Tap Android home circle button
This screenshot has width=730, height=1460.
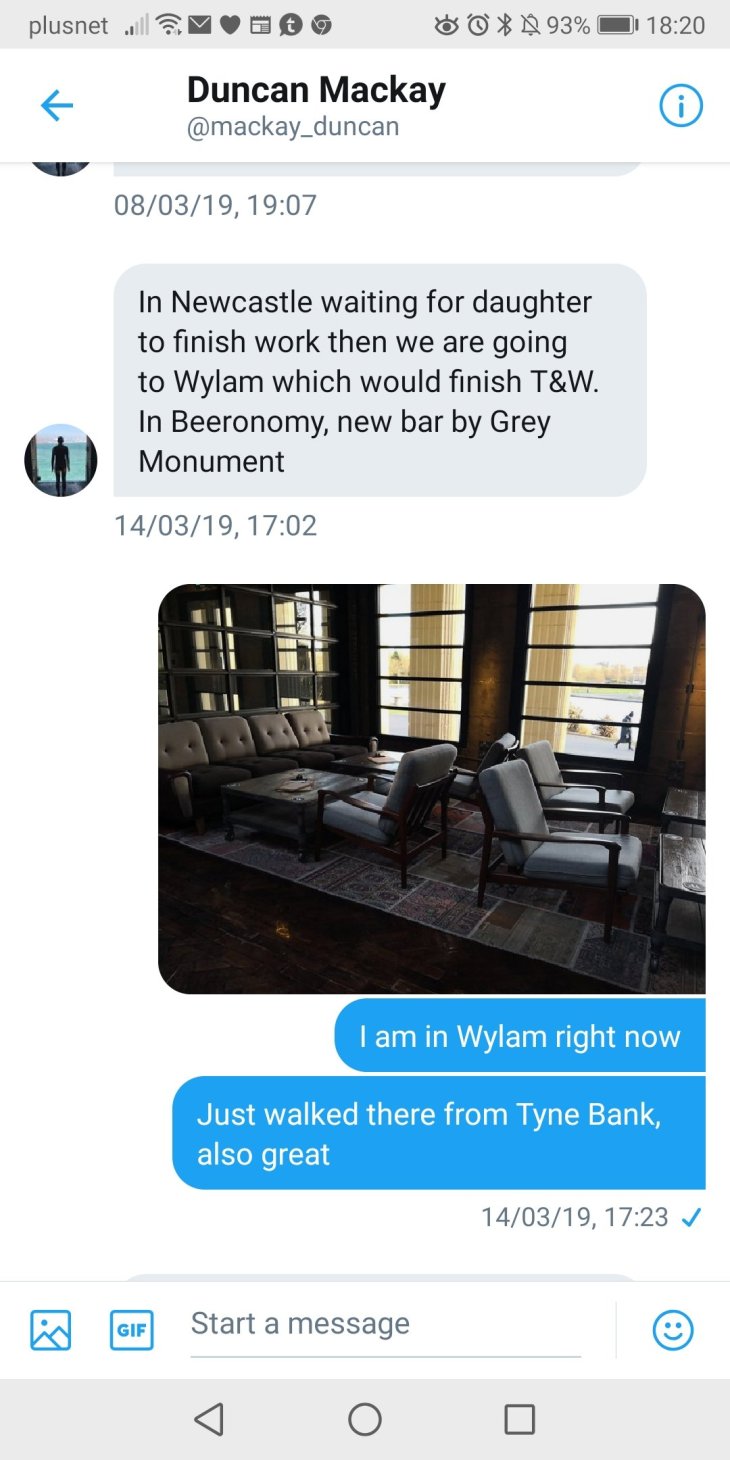(365, 1419)
